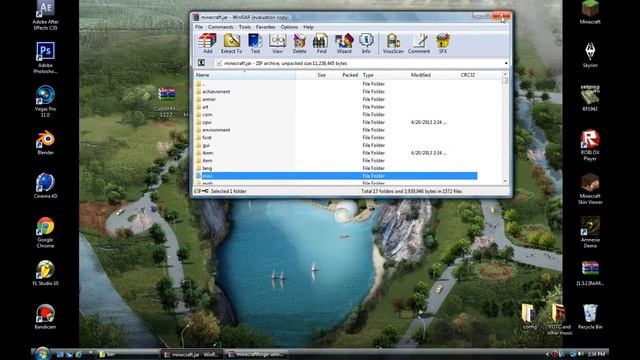Switch to the minecraftforge taskbar button
Screen dimensions: 640x360
tap(256, 354)
